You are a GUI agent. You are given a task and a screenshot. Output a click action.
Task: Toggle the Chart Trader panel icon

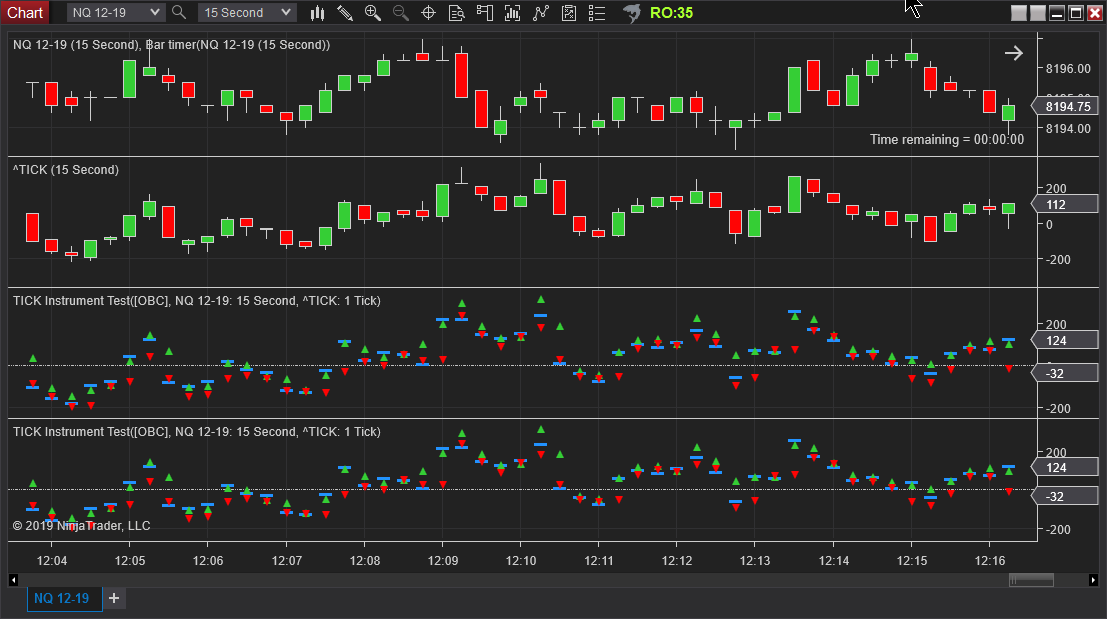[485, 13]
